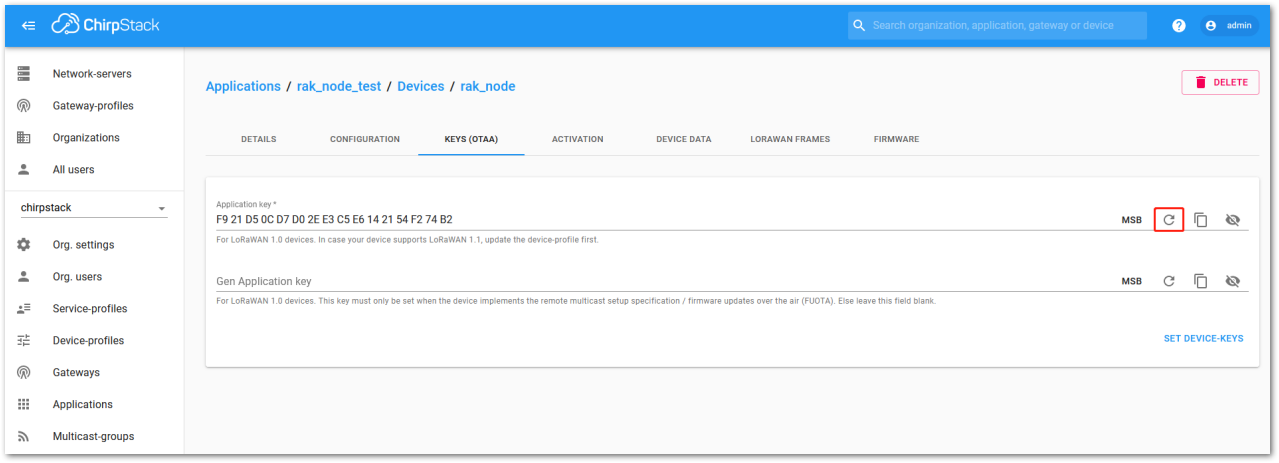Image resolution: width=1279 pixels, height=463 pixels.
Task: Copy the Gen Application key to clipboard
Action: [1201, 281]
